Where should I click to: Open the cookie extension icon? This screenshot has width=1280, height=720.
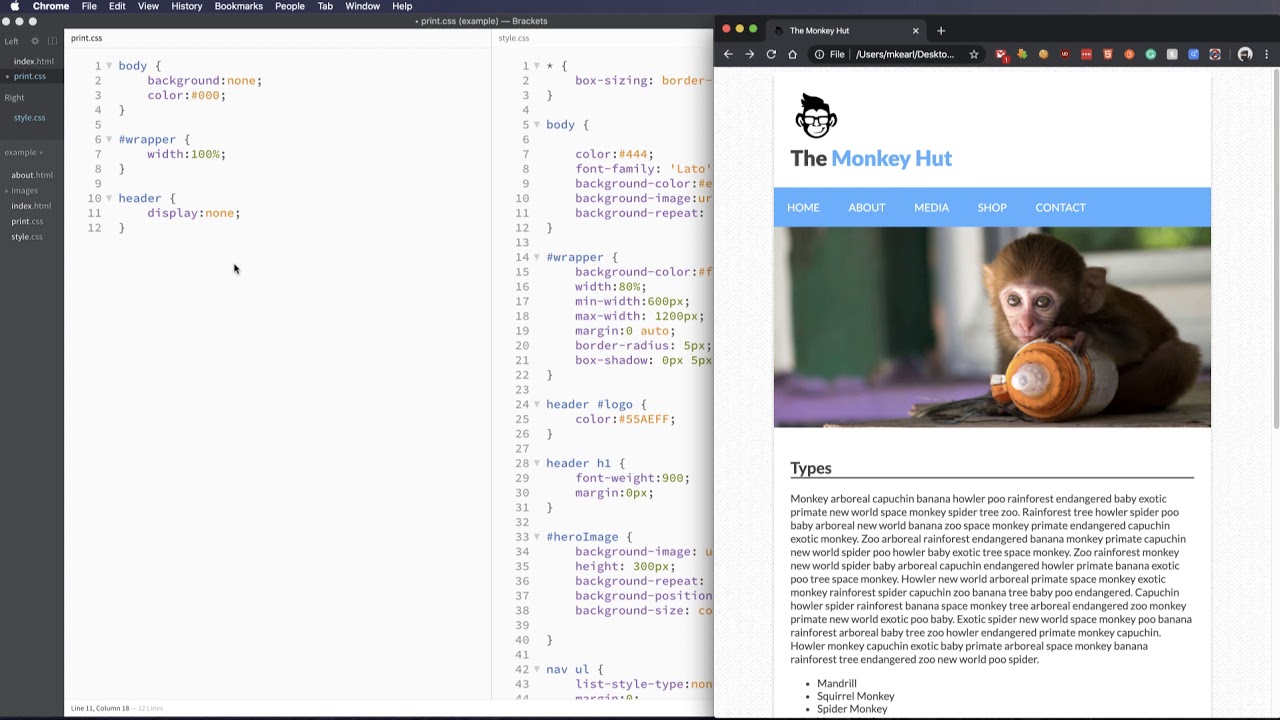click(x=1043, y=54)
